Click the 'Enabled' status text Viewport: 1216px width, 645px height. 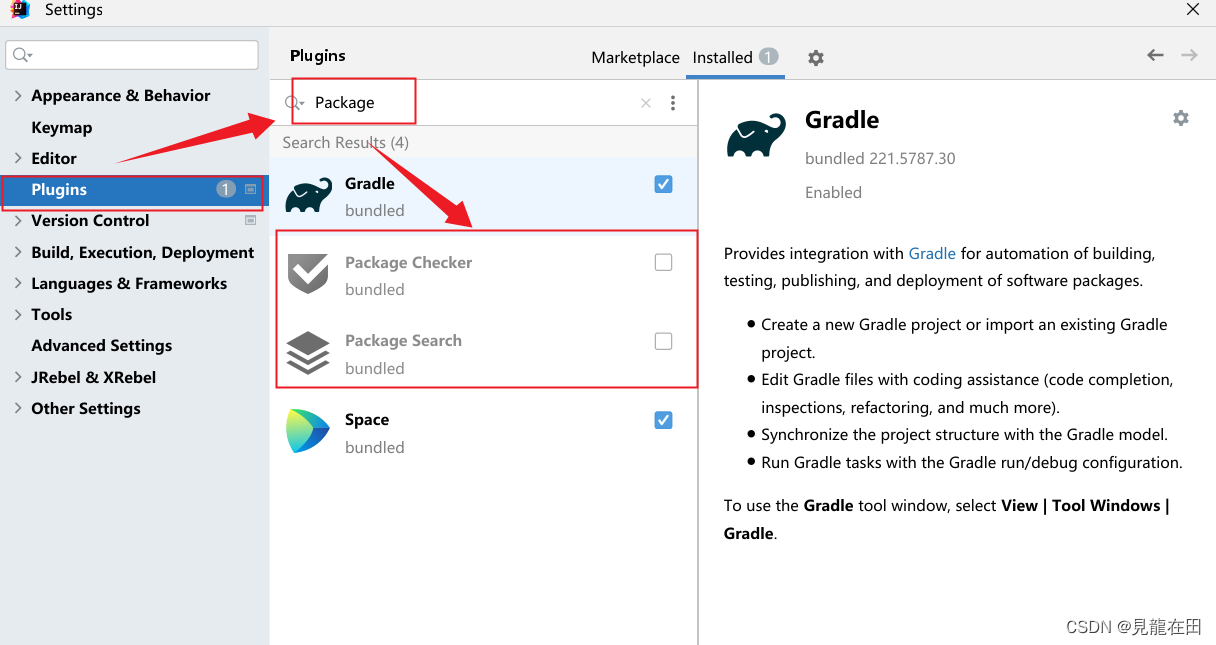(x=833, y=193)
